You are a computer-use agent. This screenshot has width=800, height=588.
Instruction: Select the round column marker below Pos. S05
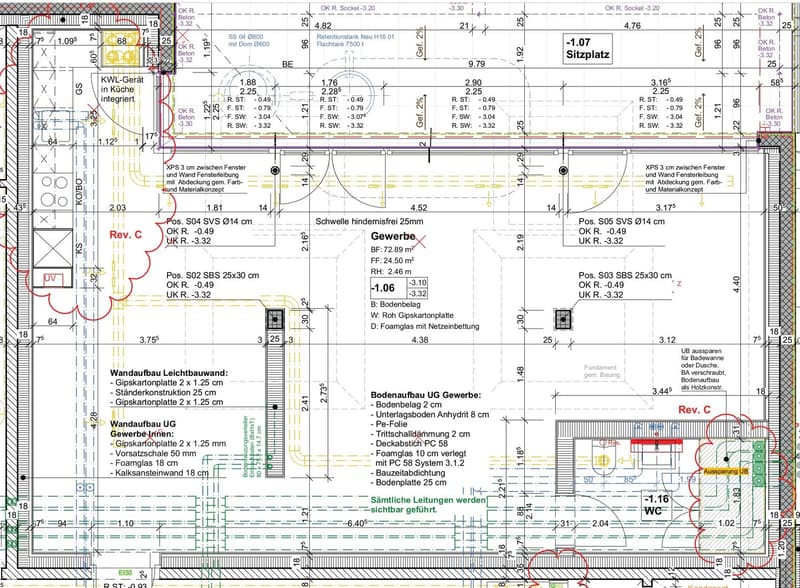[563, 170]
